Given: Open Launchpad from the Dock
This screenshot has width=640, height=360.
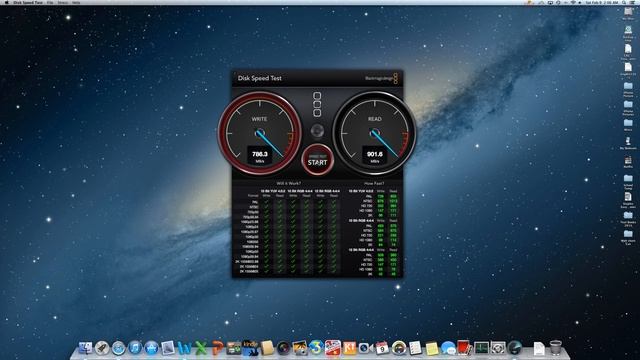Looking at the screenshot, I should pos(102,348).
